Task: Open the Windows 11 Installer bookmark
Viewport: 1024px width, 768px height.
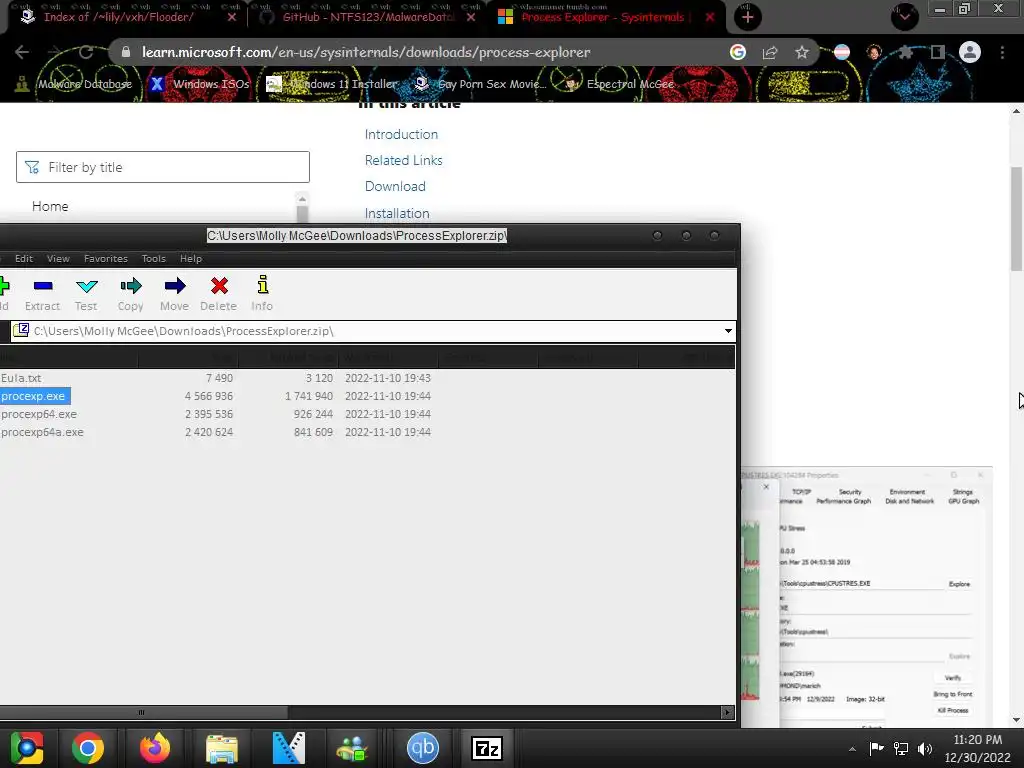Action: (332, 84)
